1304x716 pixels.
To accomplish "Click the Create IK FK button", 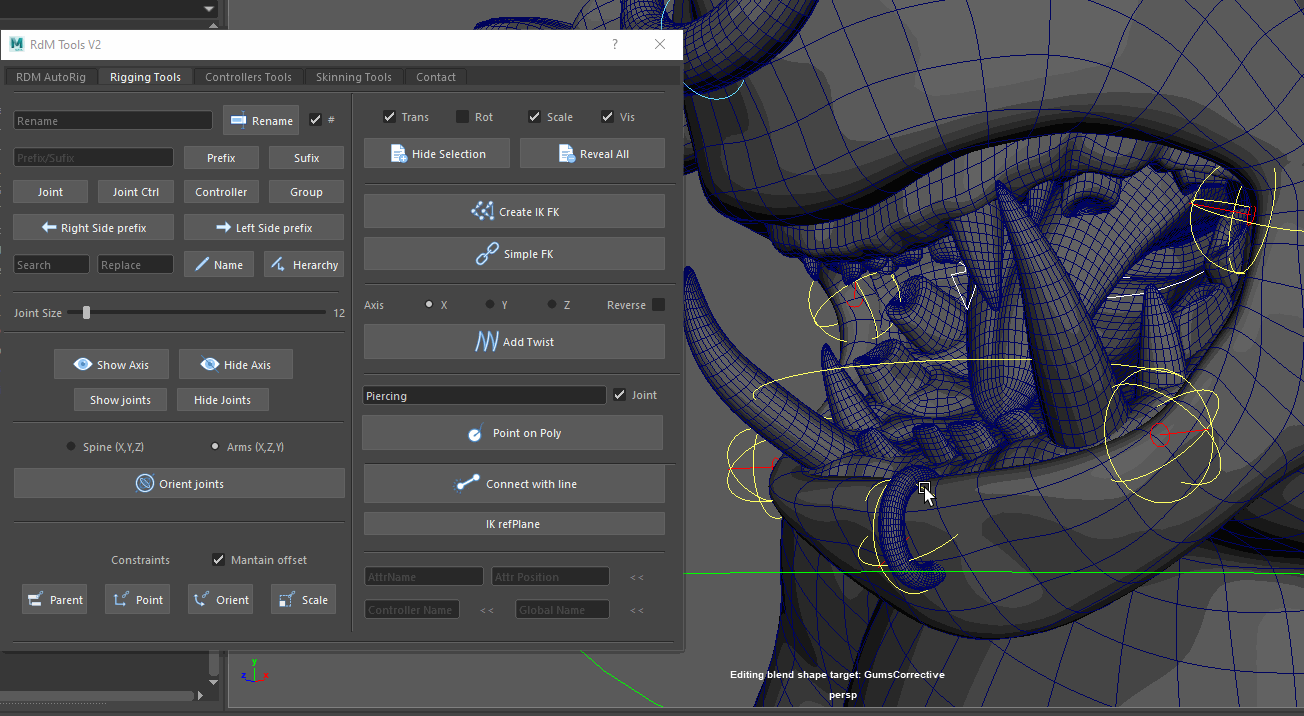I will (514, 212).
